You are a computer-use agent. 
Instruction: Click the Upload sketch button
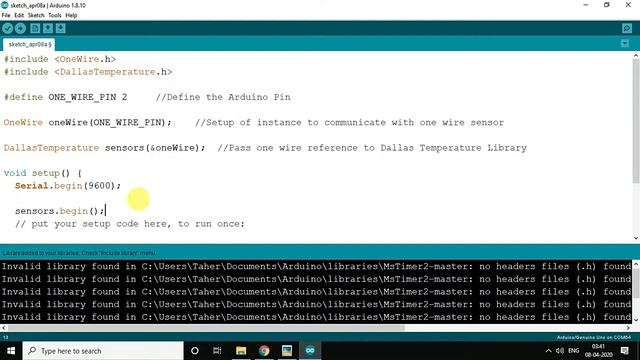pyautogui.click(x=20, y=28)
